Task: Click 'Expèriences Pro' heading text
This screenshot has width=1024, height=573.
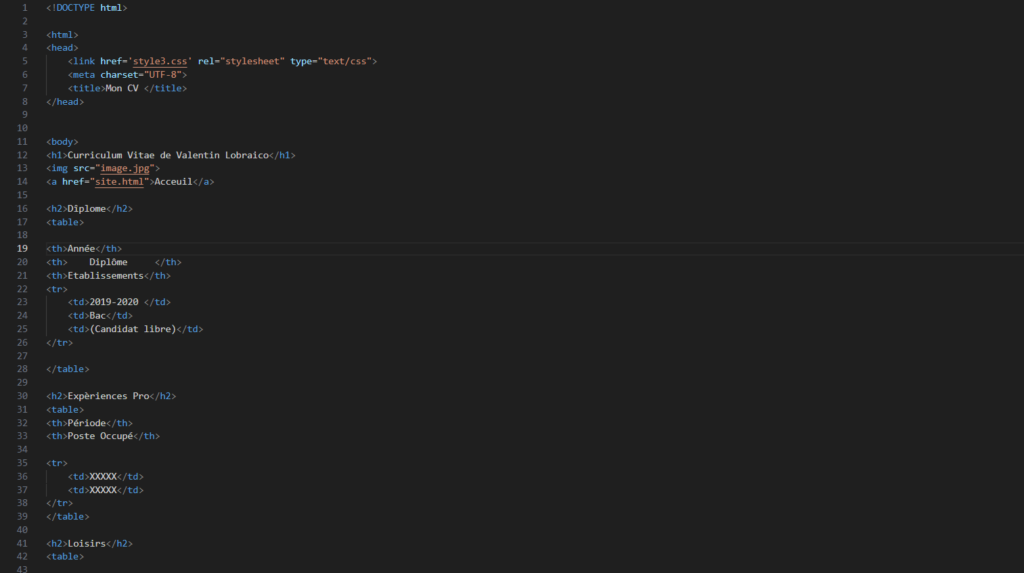Action: tap(108, 396)
